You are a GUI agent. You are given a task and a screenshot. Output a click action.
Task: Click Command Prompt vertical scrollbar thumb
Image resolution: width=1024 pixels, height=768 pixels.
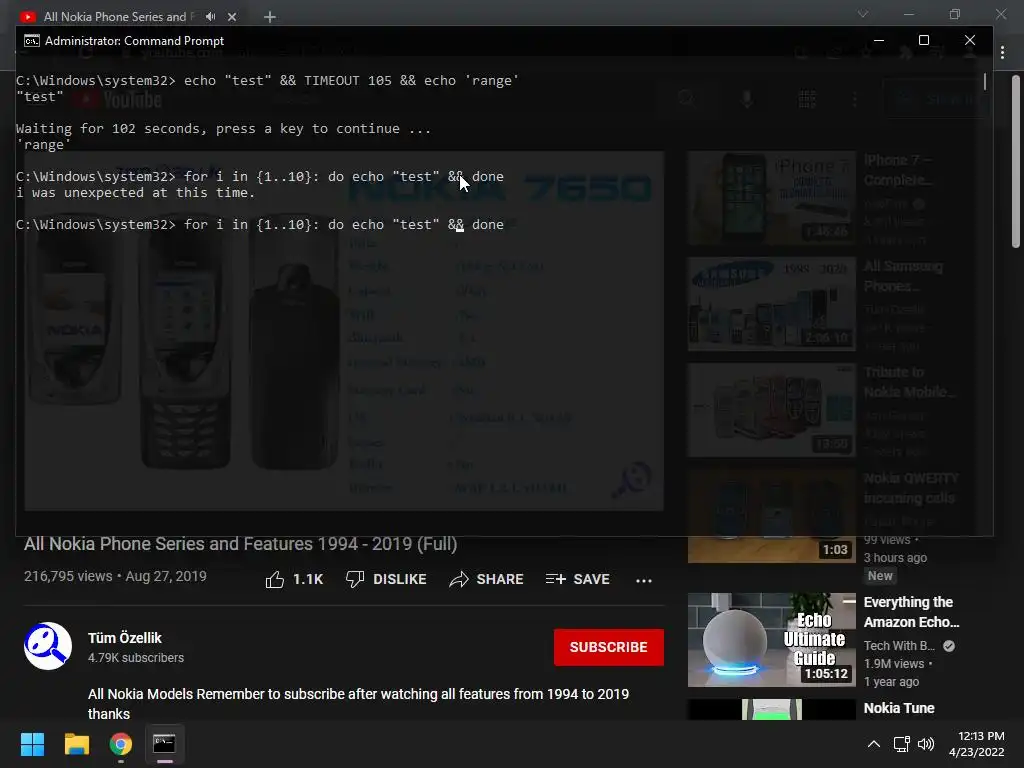985,82
